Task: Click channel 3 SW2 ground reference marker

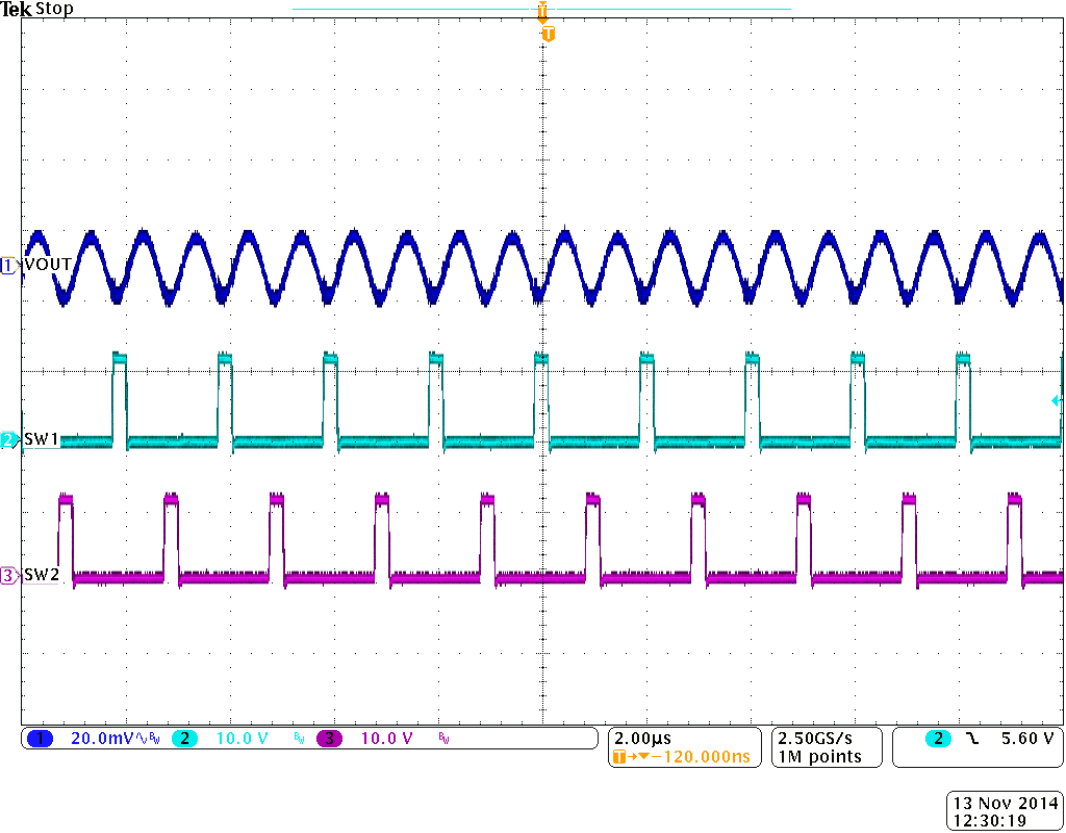Action: 9,576
